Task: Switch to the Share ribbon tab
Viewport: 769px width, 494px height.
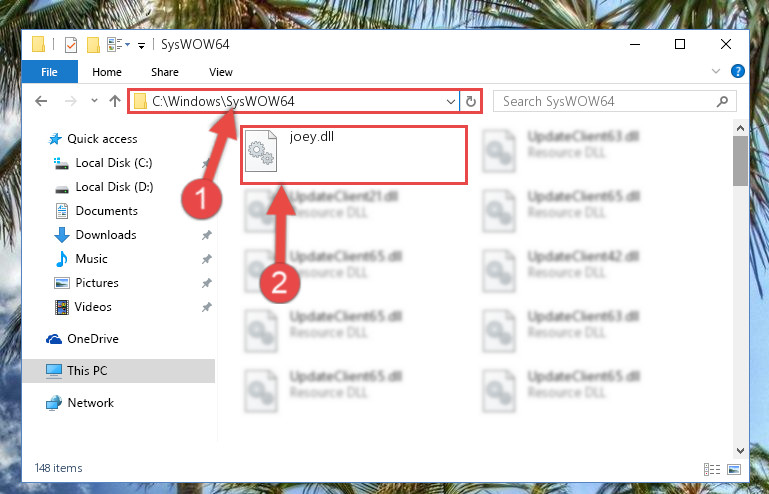Action: click(x=165, y=72)
